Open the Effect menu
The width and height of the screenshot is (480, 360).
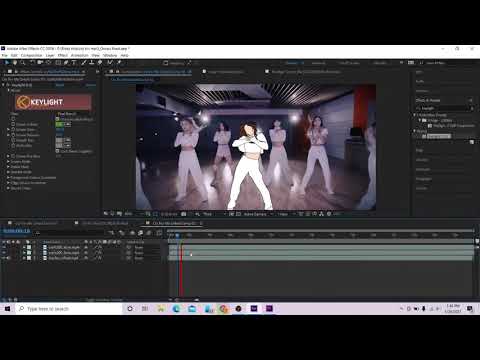pos(63,55)
